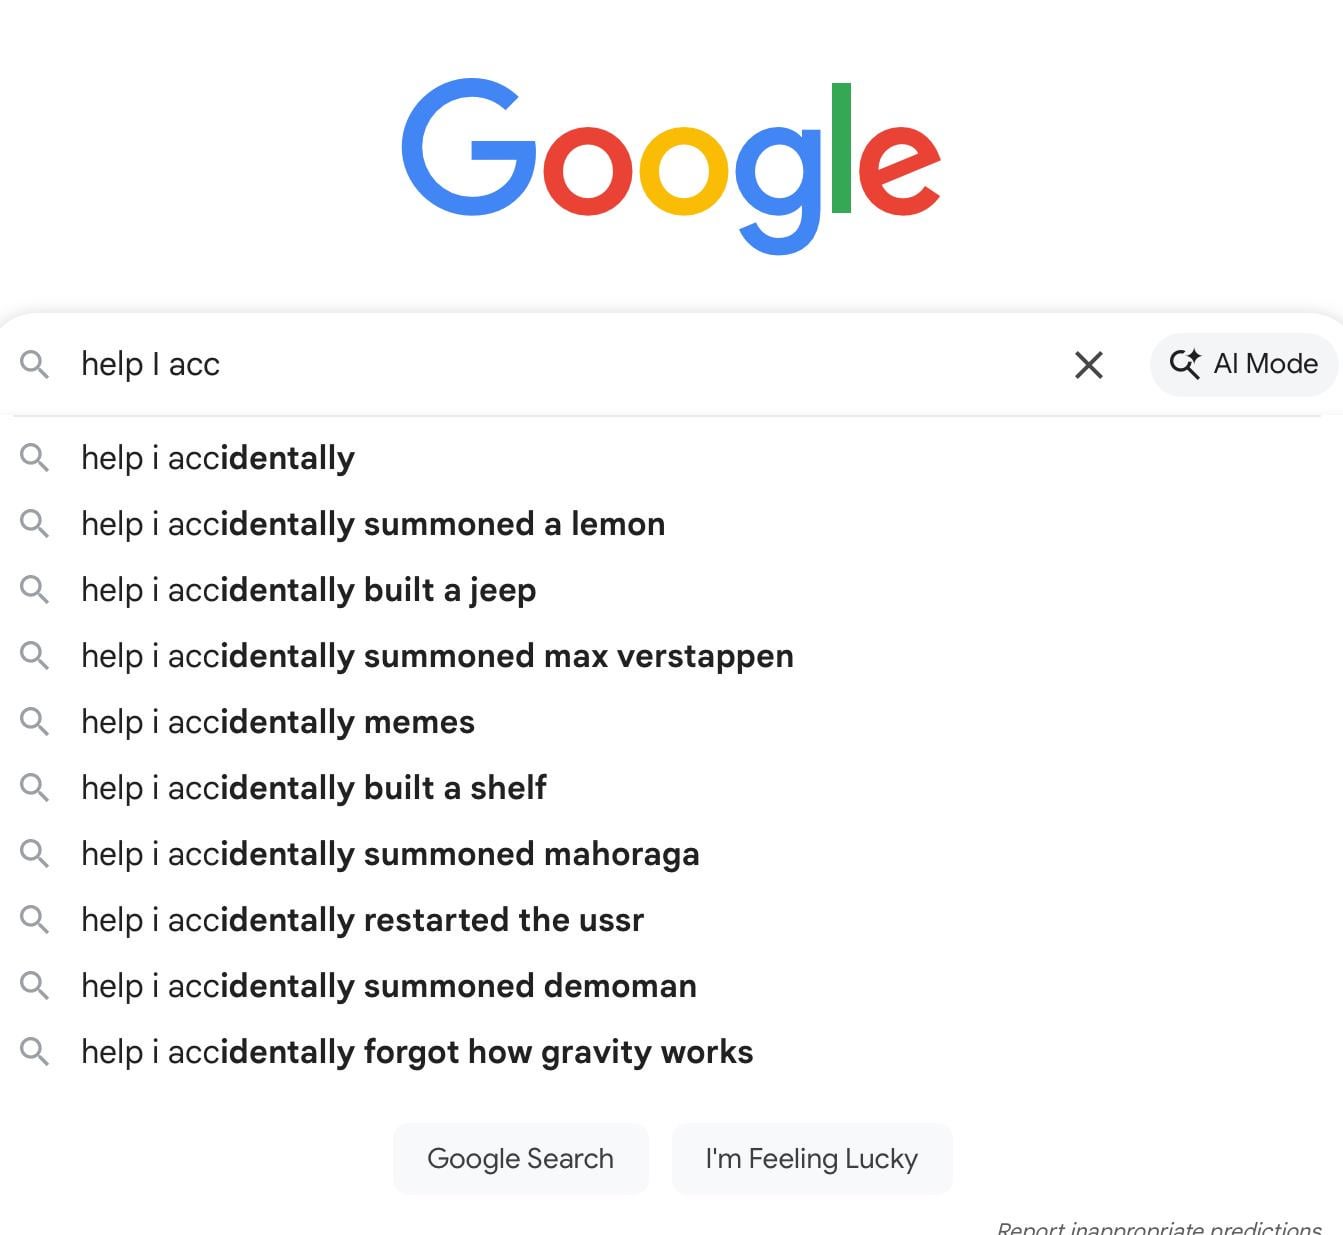Click magnifier icon beside 'summoned a lemon' suggestion
Viewport: 1343px width, 1235px height.
click(x=34, y=523)
